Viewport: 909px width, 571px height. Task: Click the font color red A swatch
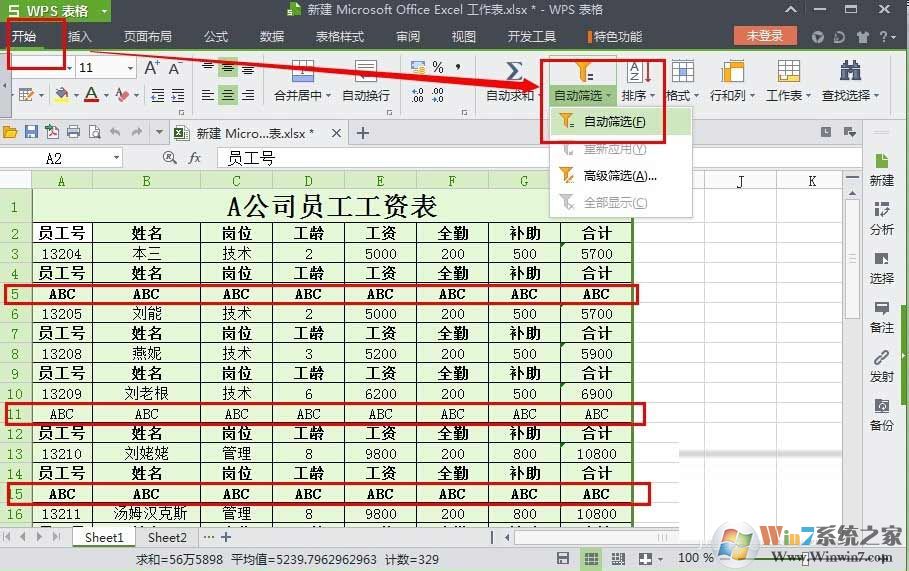click(x=92, y=96)
